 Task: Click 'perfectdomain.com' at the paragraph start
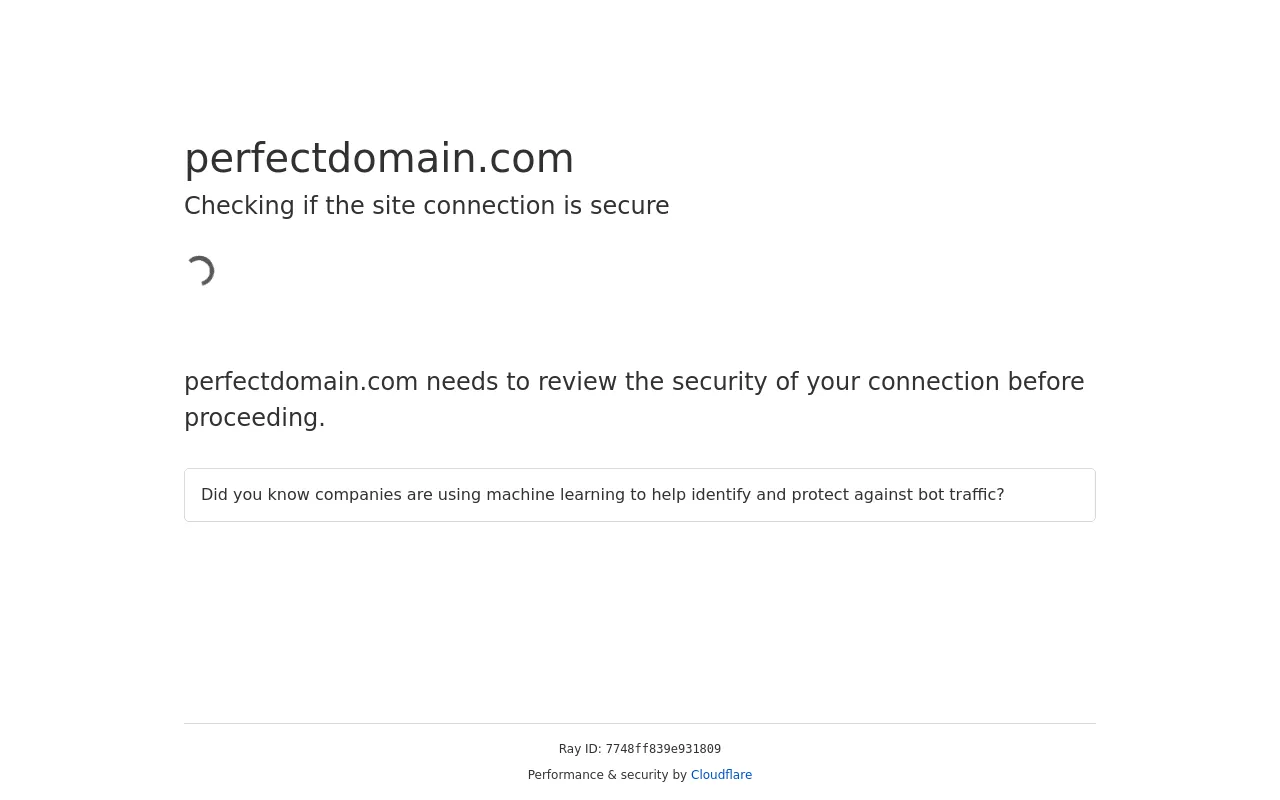coord(301,382)
